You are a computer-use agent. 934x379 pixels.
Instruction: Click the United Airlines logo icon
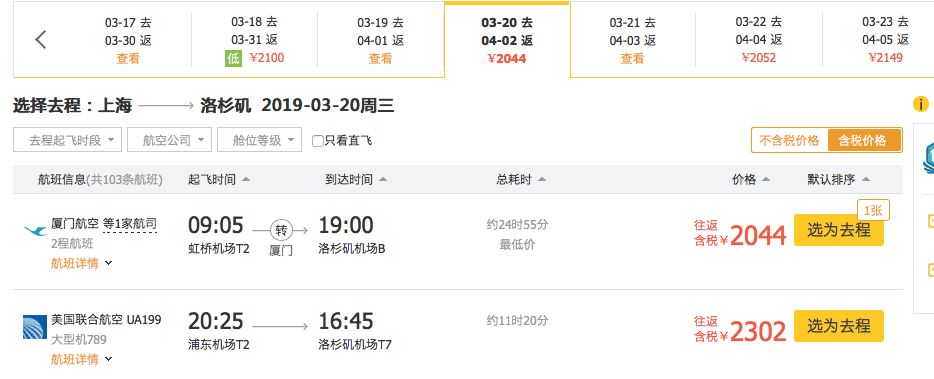click(35, 327)
